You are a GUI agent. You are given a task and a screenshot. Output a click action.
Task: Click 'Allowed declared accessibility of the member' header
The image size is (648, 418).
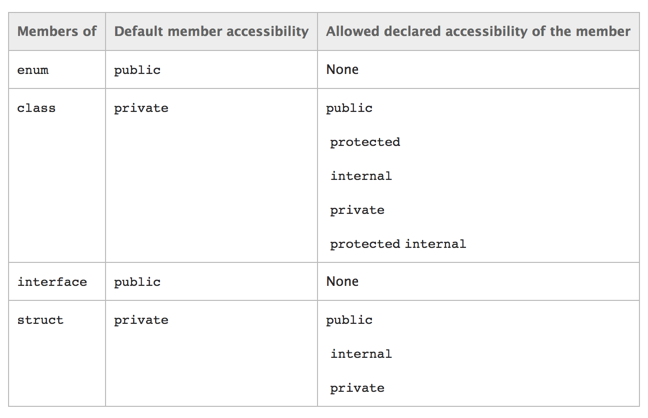(478, 31)
